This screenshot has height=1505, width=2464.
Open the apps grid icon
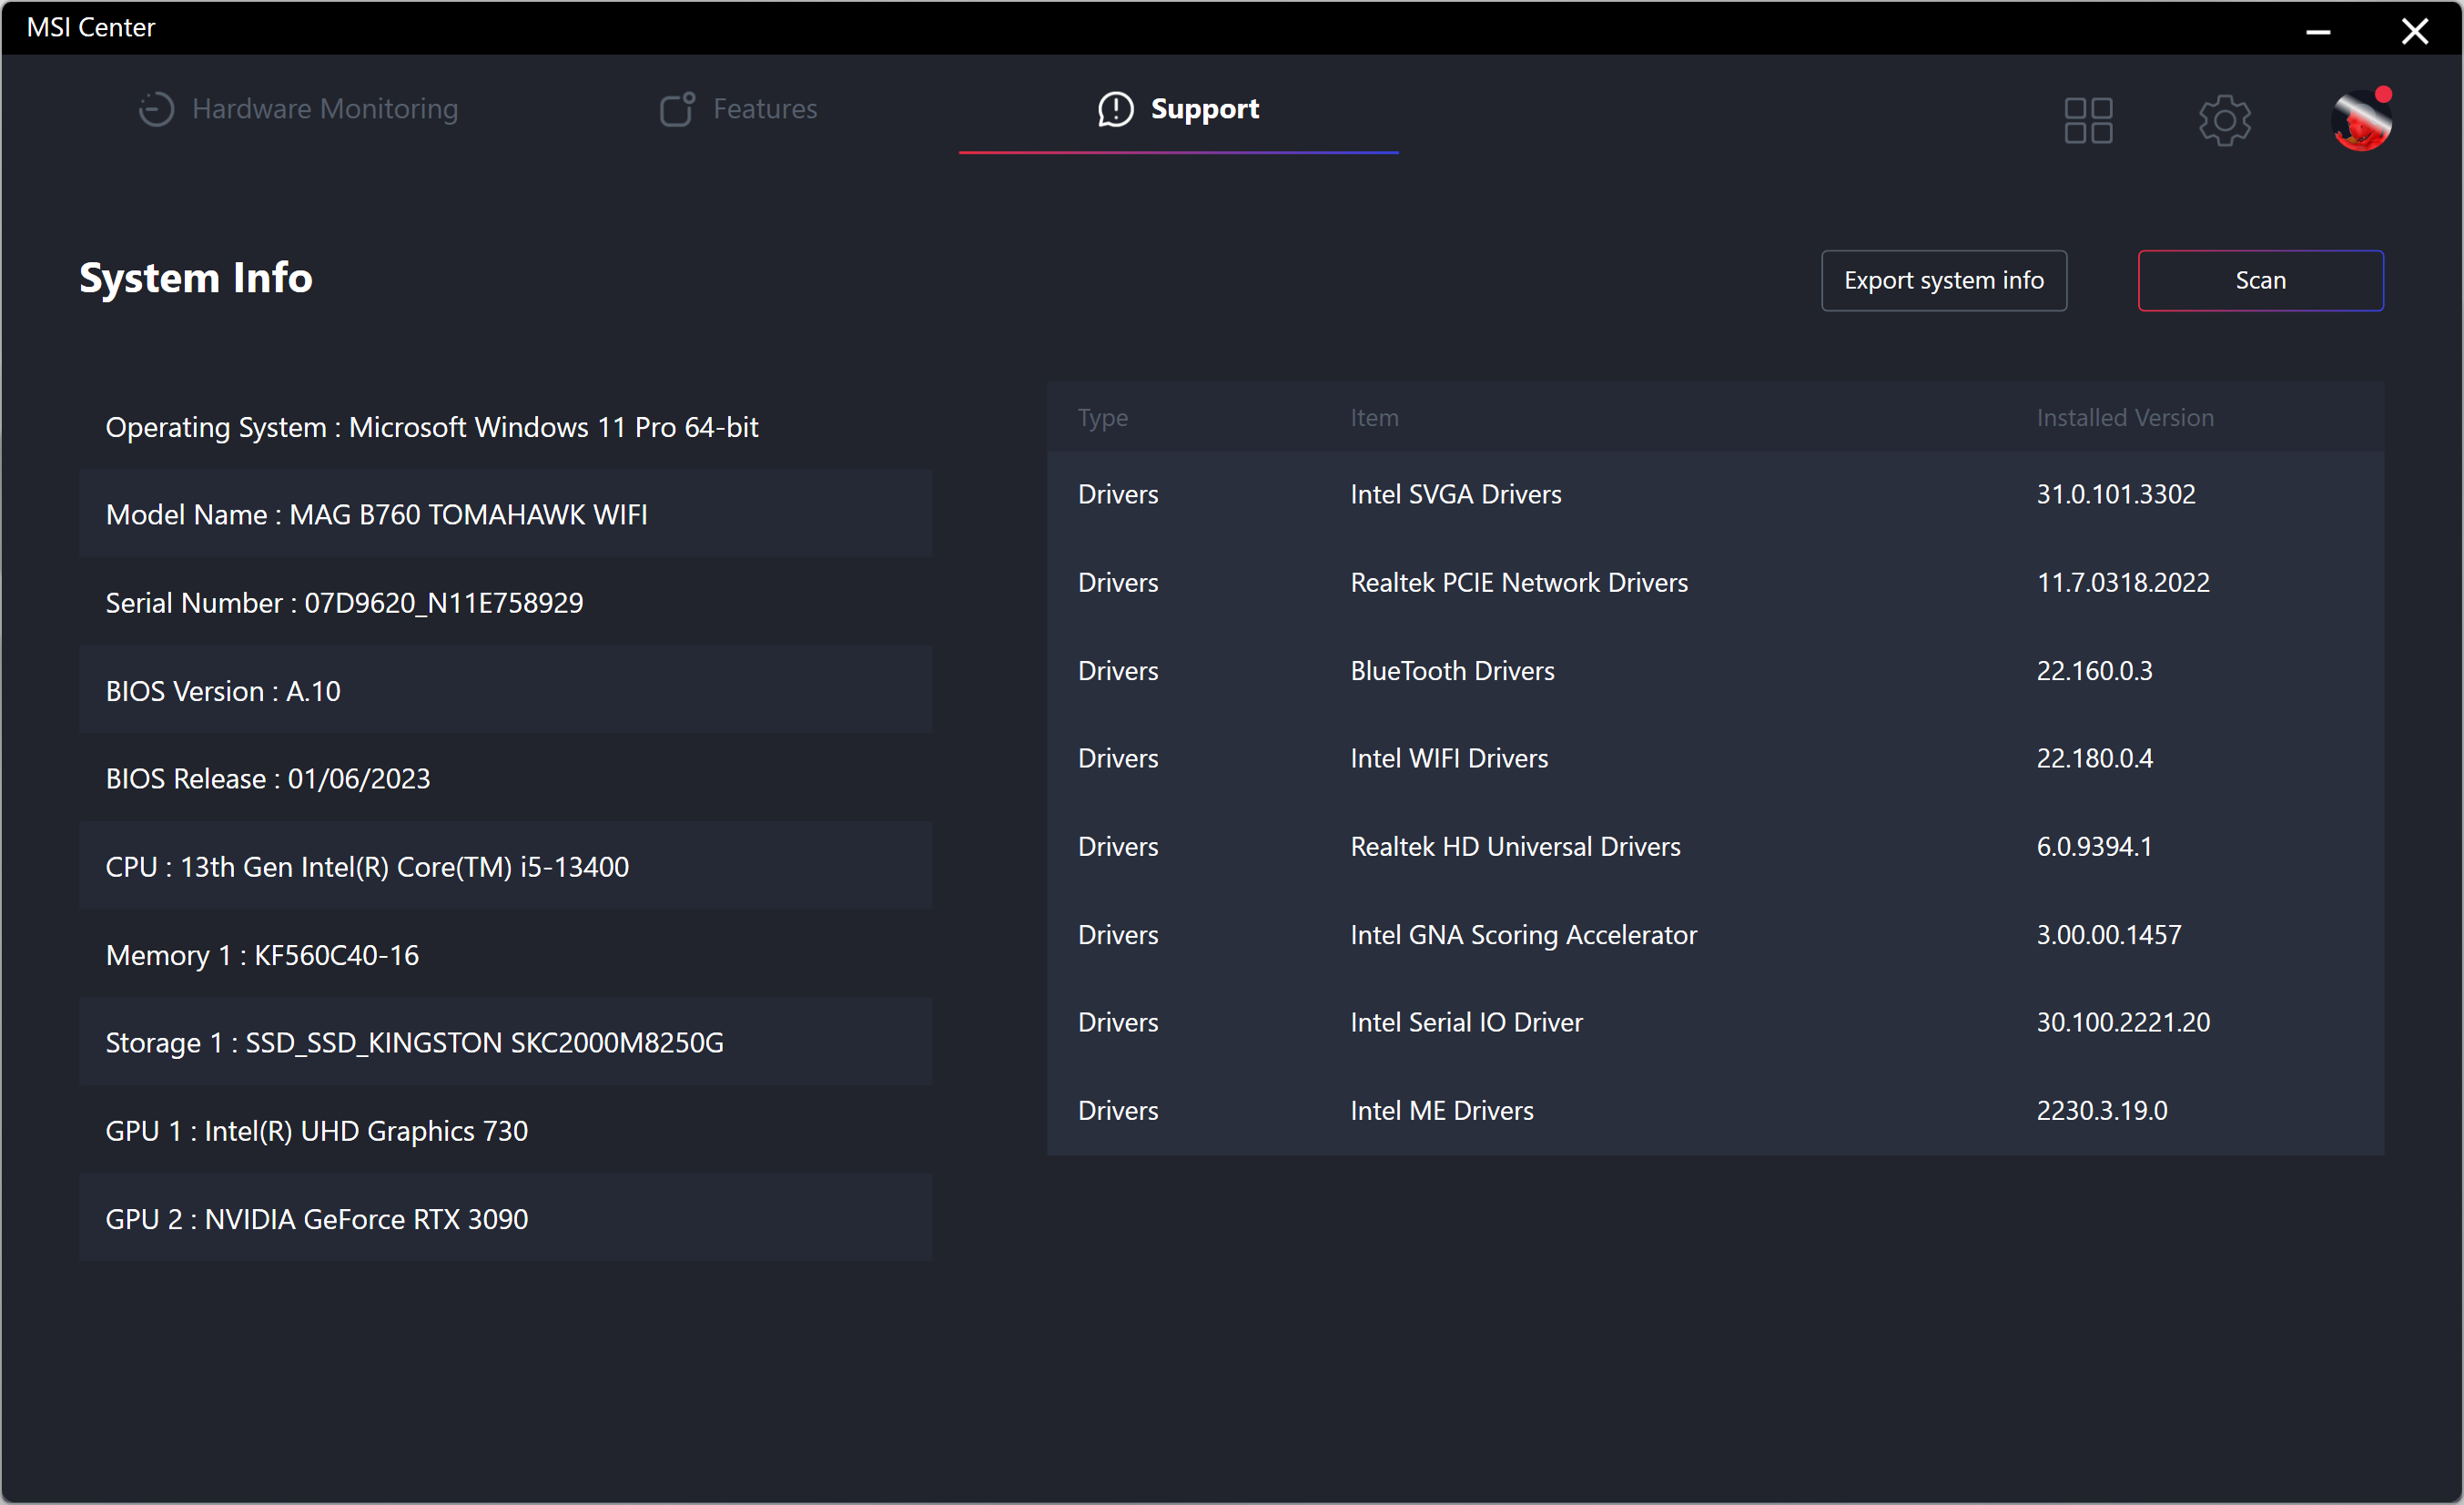(2088, 121)
